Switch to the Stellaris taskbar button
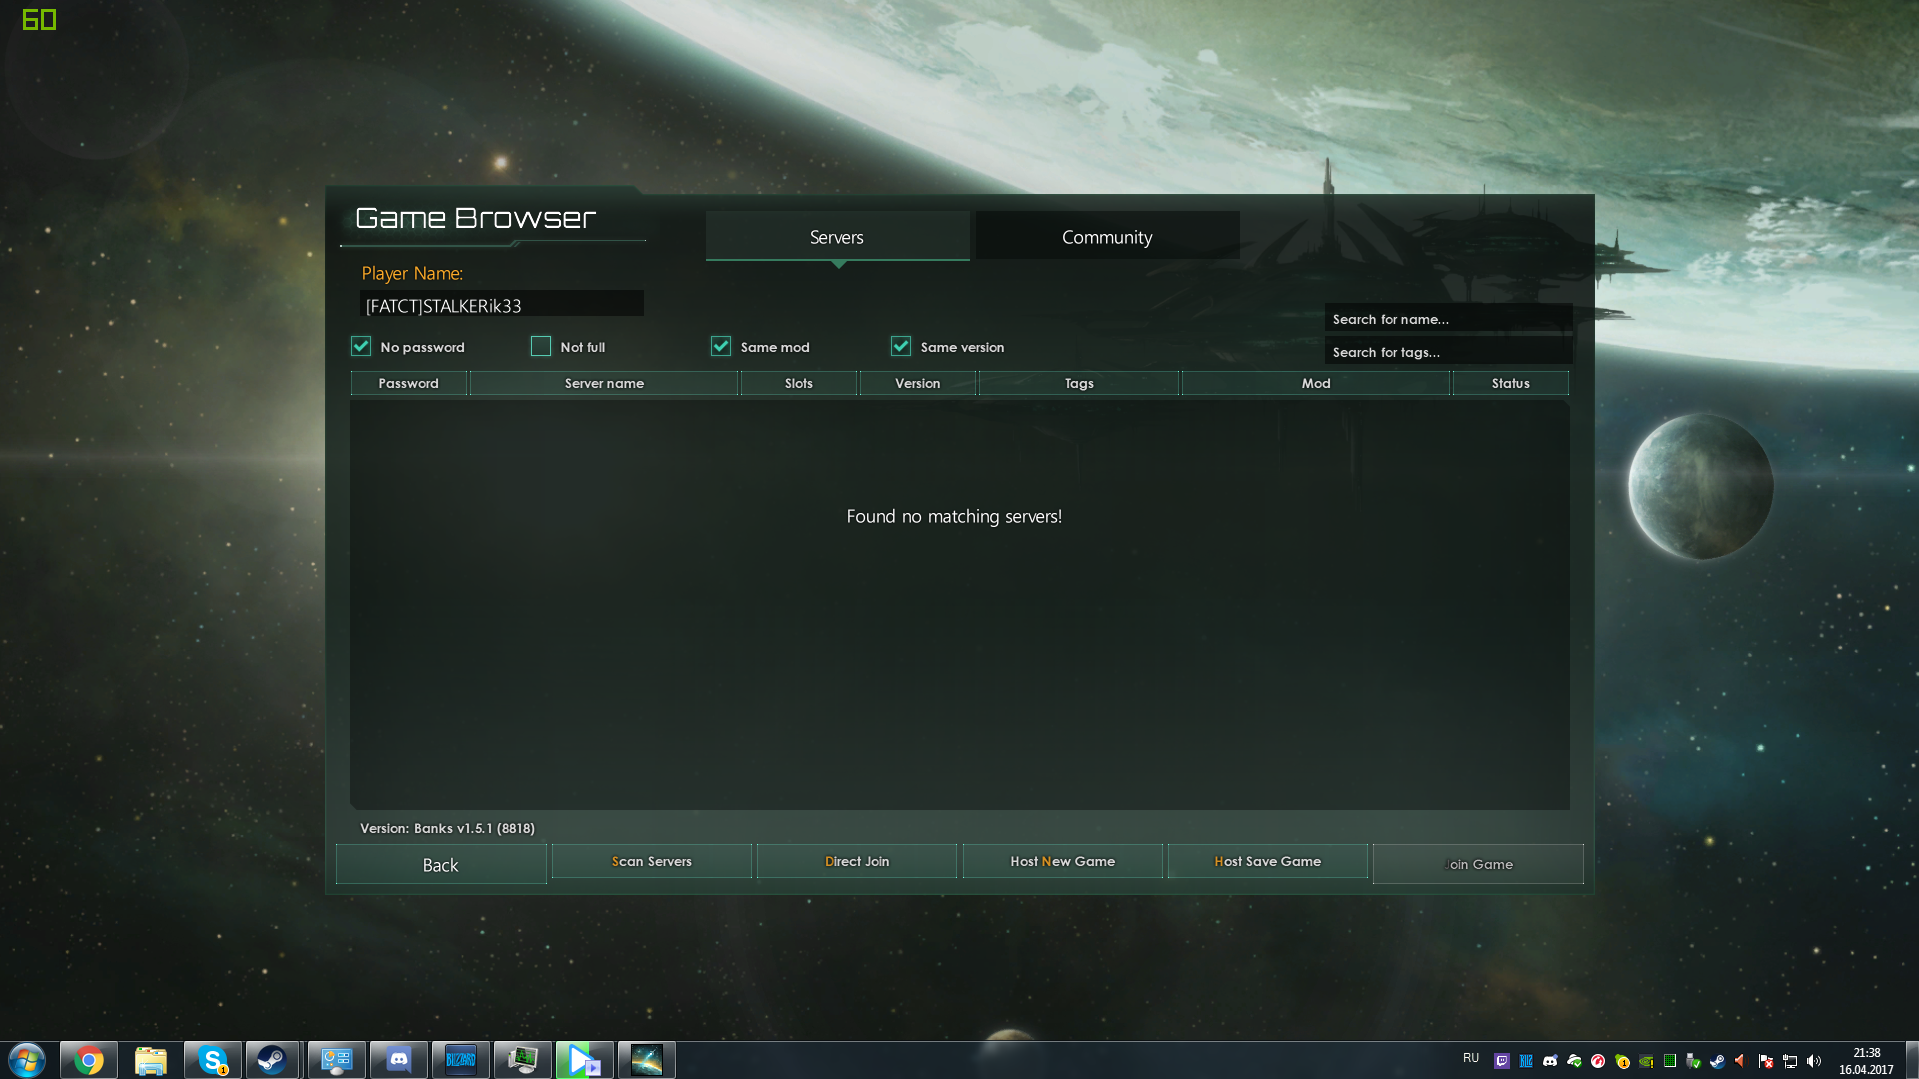The height and width of the screenshot is (1079, 1919). pos(647,1060)
